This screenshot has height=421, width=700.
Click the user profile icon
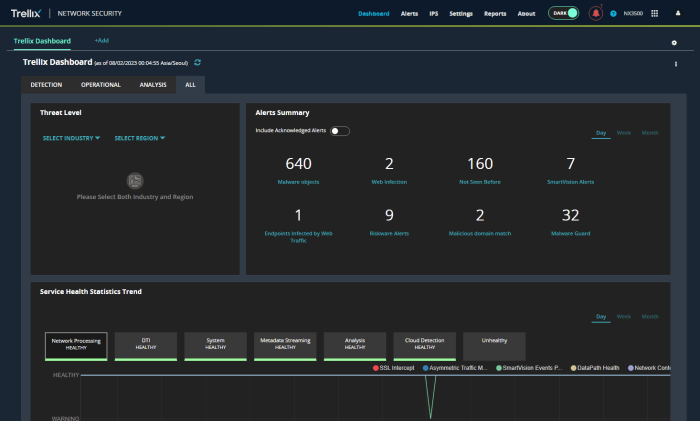click(678, 14)
